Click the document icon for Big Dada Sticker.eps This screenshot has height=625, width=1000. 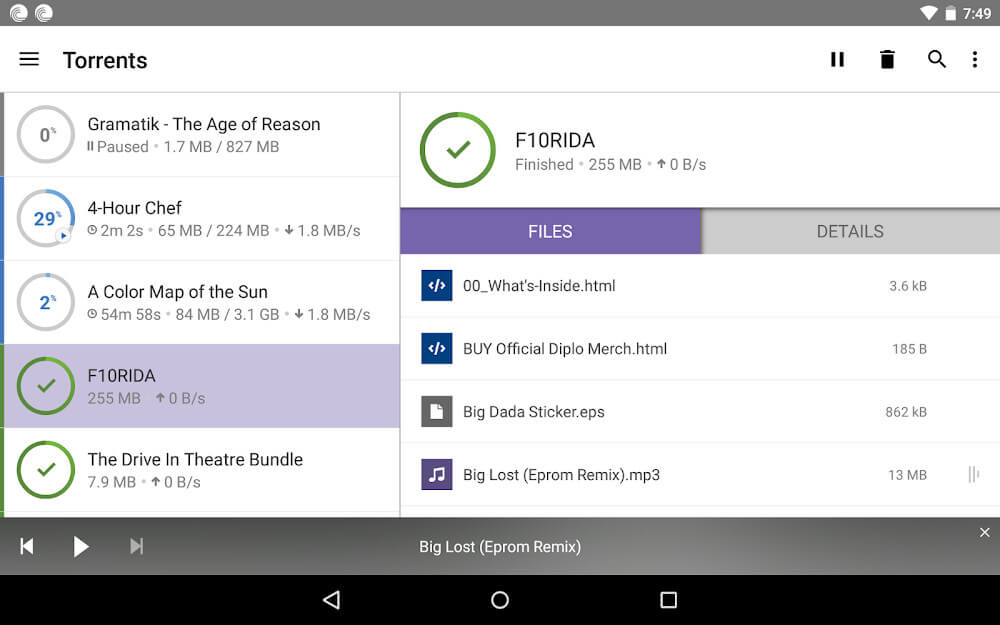[x=437, y=411]
